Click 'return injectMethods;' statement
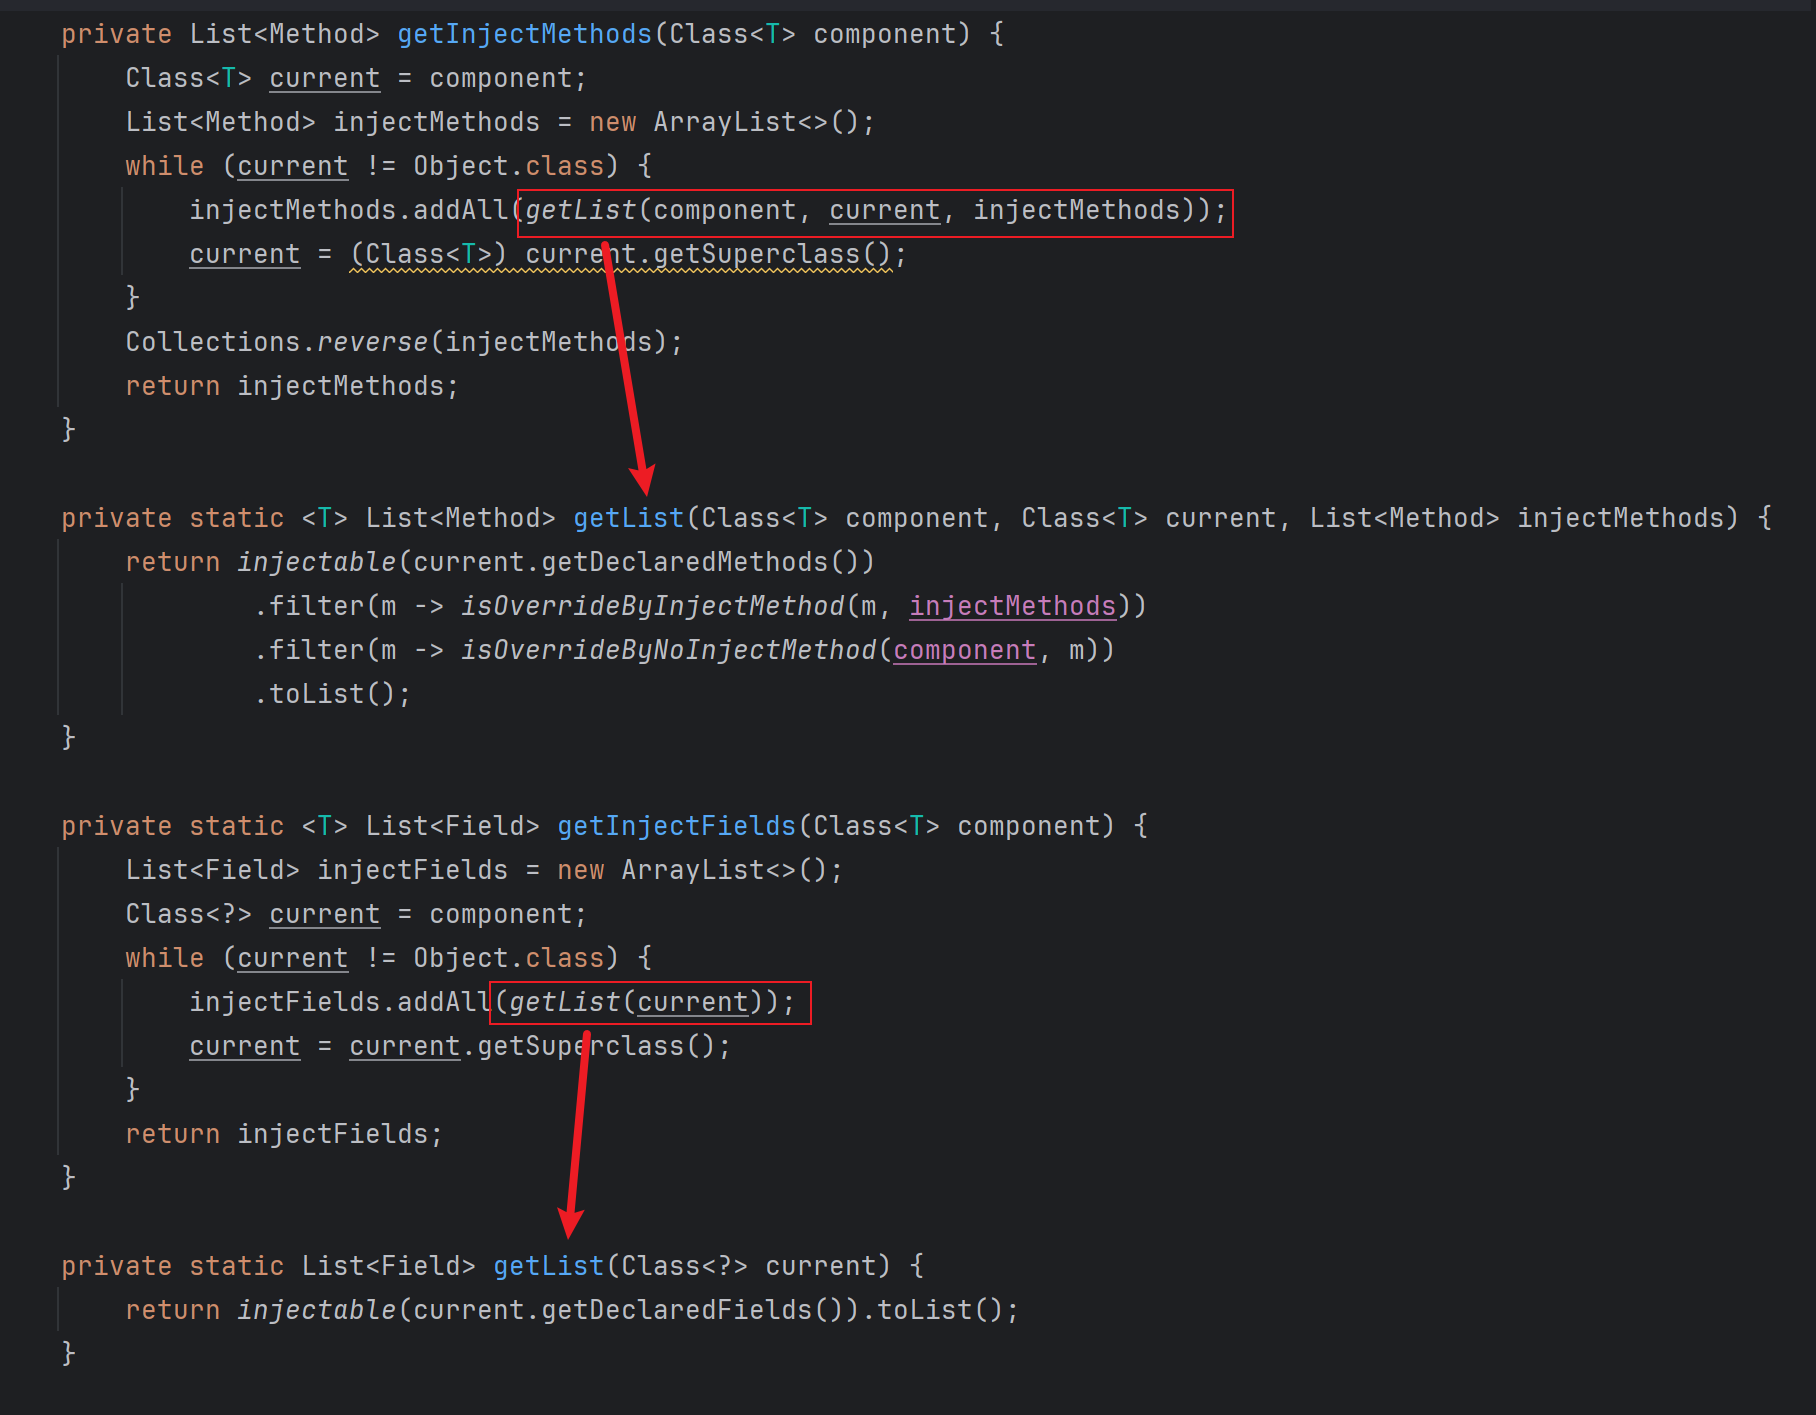Screen dimensions: 1816x1415 292,386
